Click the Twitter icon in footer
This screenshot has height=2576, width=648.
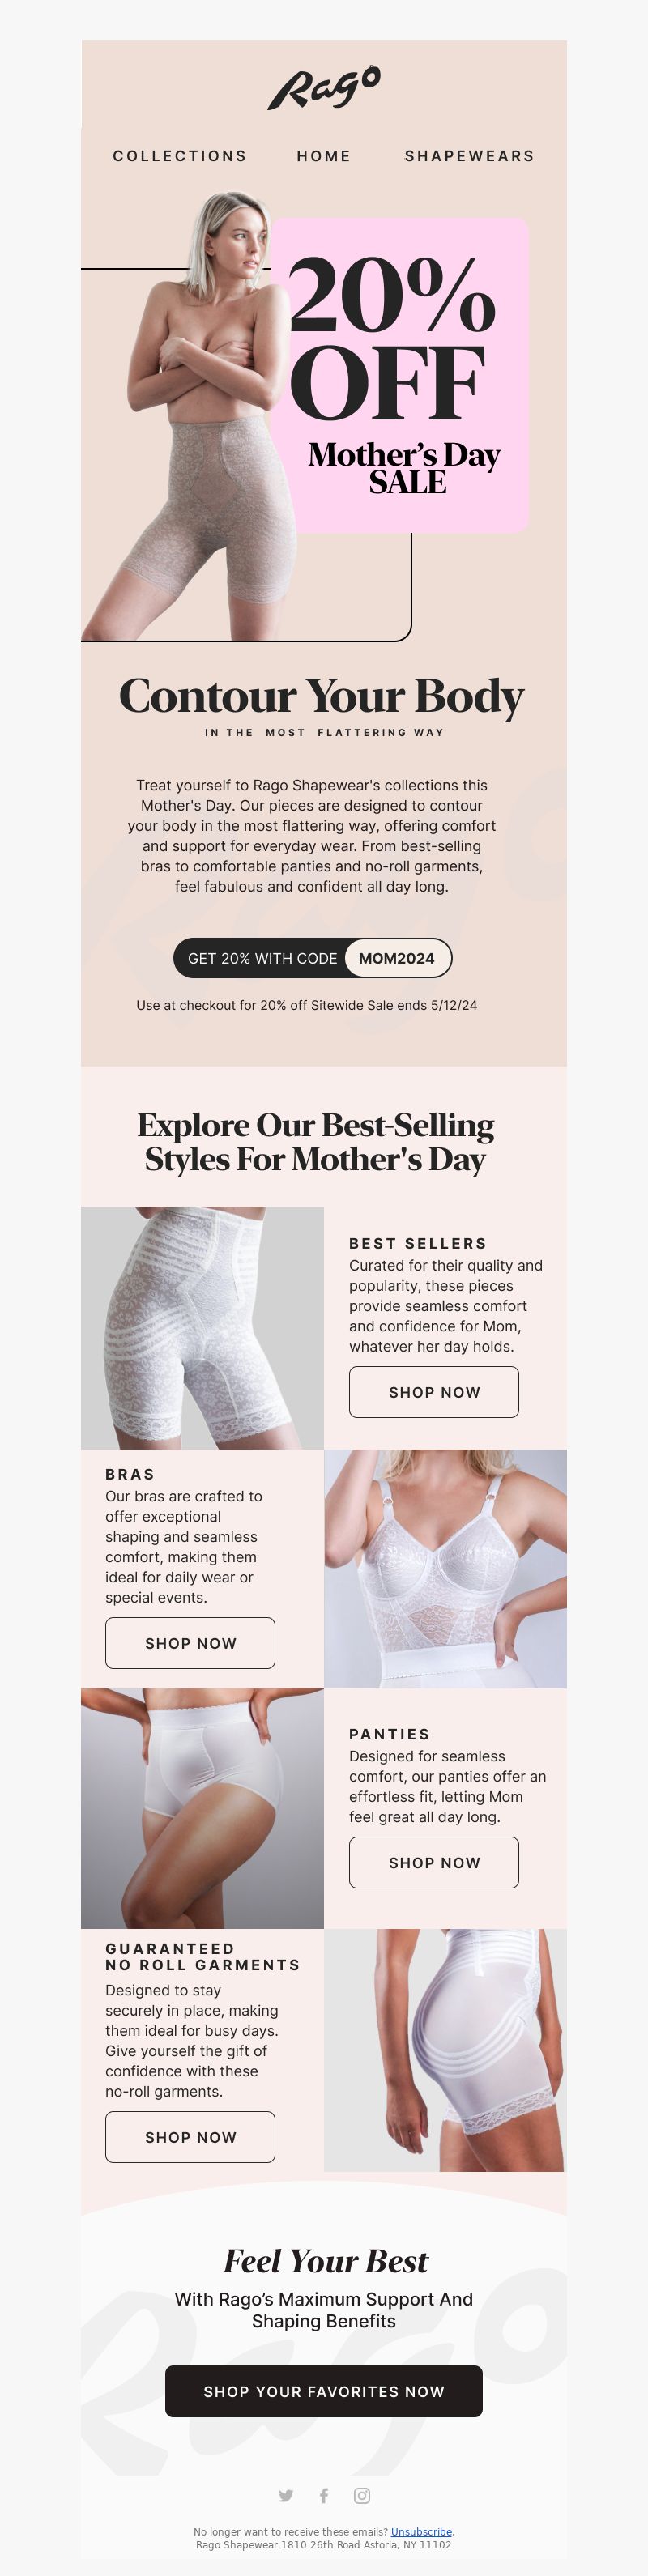tap(286, 2495)
